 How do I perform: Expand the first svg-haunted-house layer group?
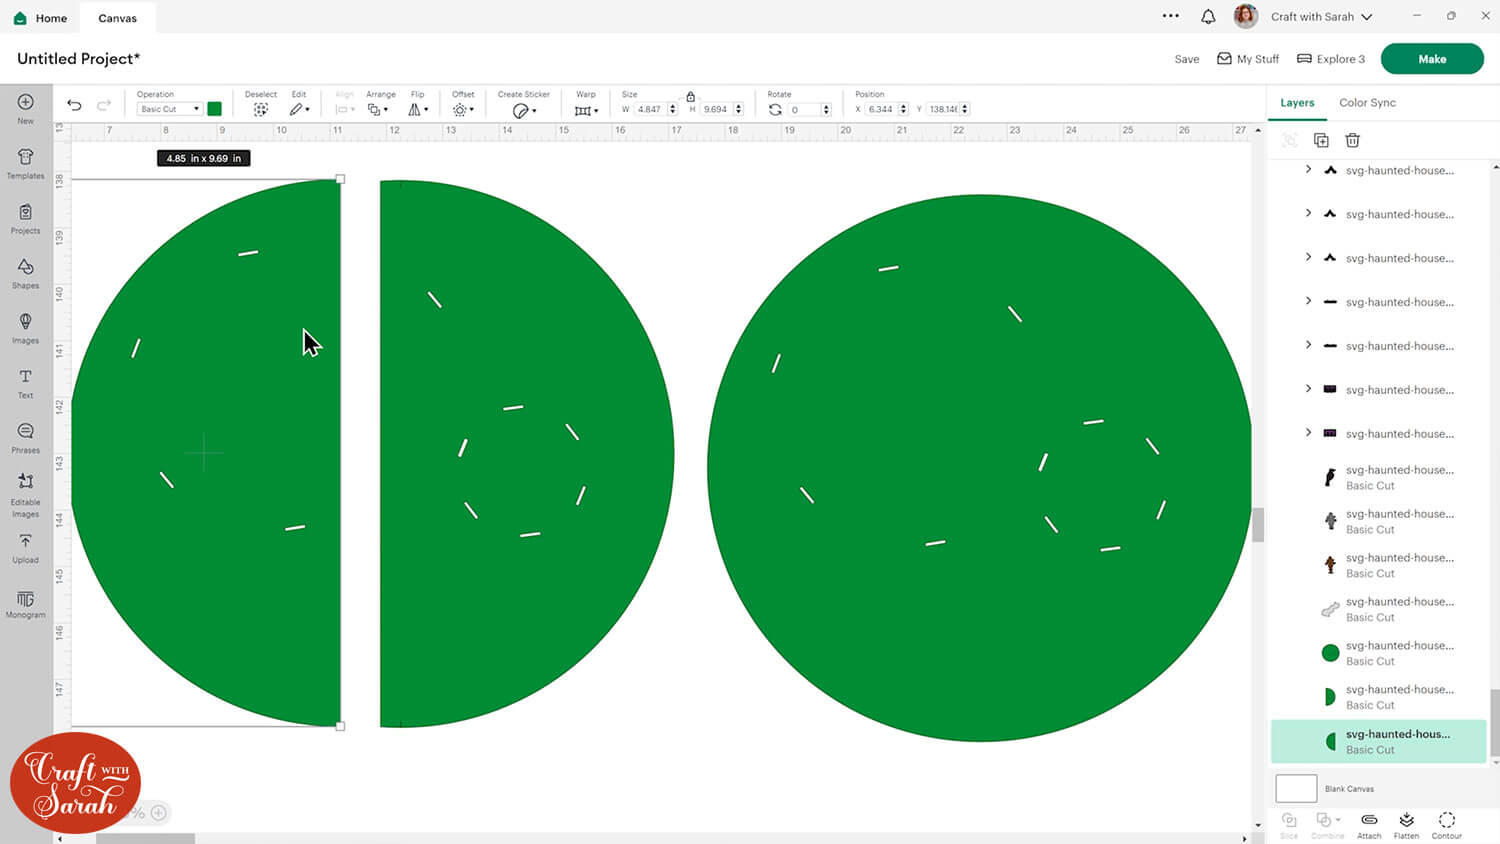1308,170
